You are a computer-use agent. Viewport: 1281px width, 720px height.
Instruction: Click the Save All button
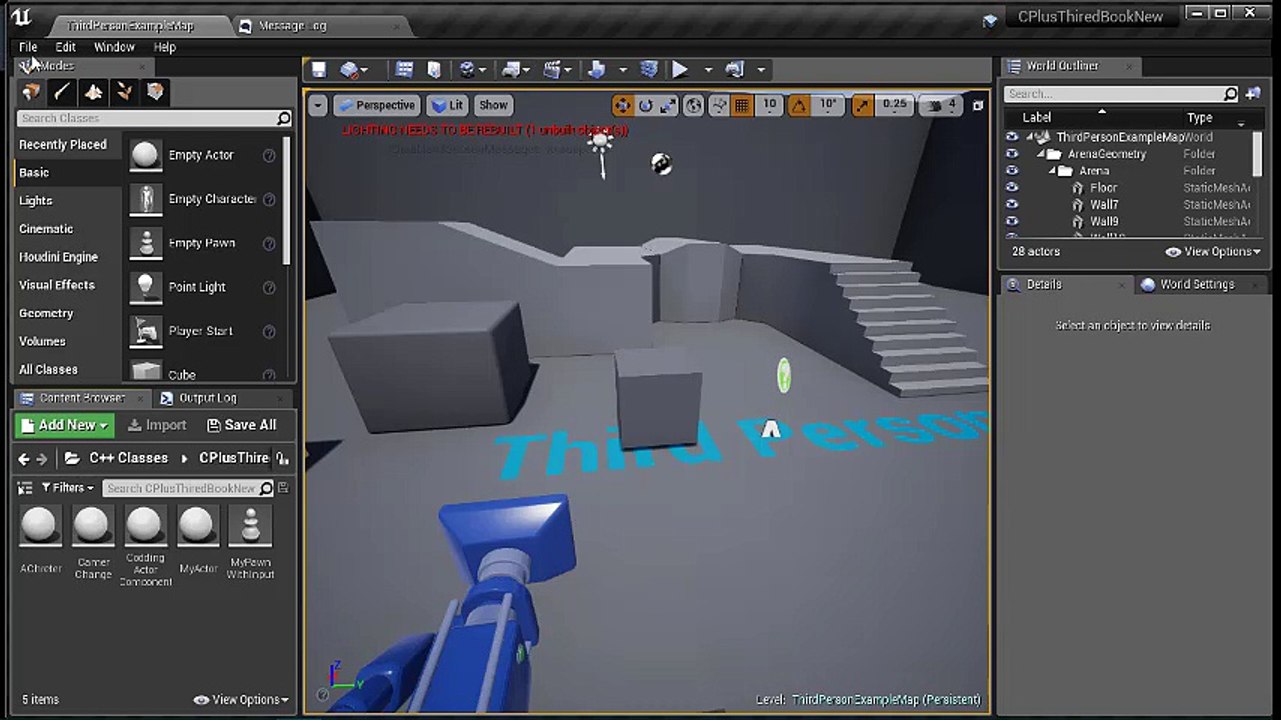point(241,425)
